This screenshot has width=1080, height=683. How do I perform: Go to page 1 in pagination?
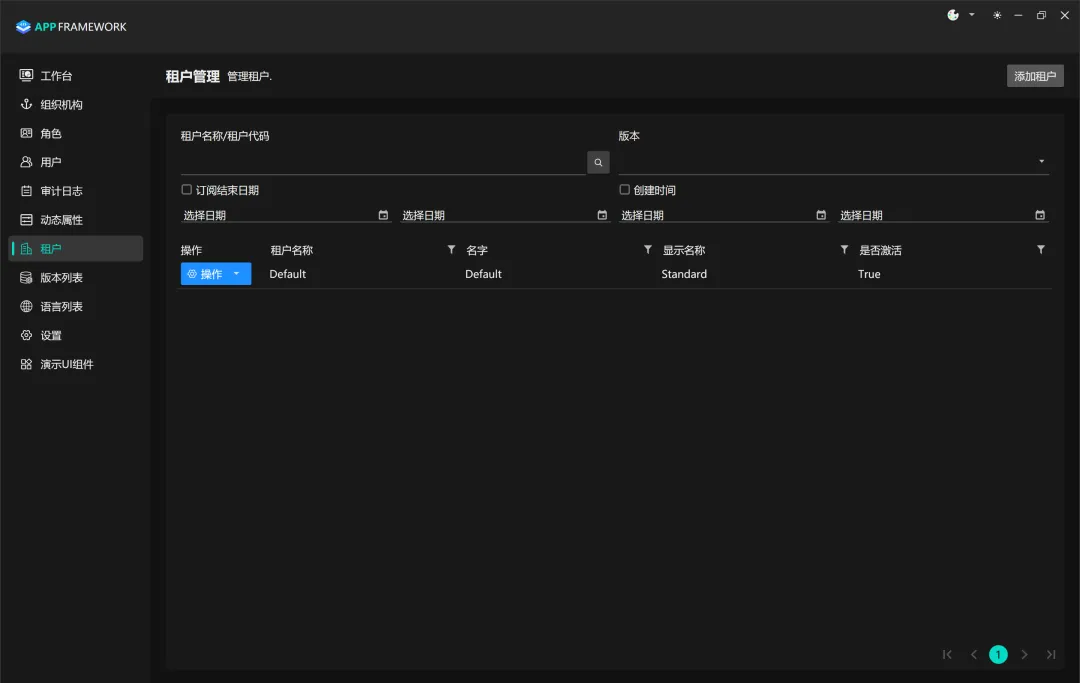[x=998, y=654]
